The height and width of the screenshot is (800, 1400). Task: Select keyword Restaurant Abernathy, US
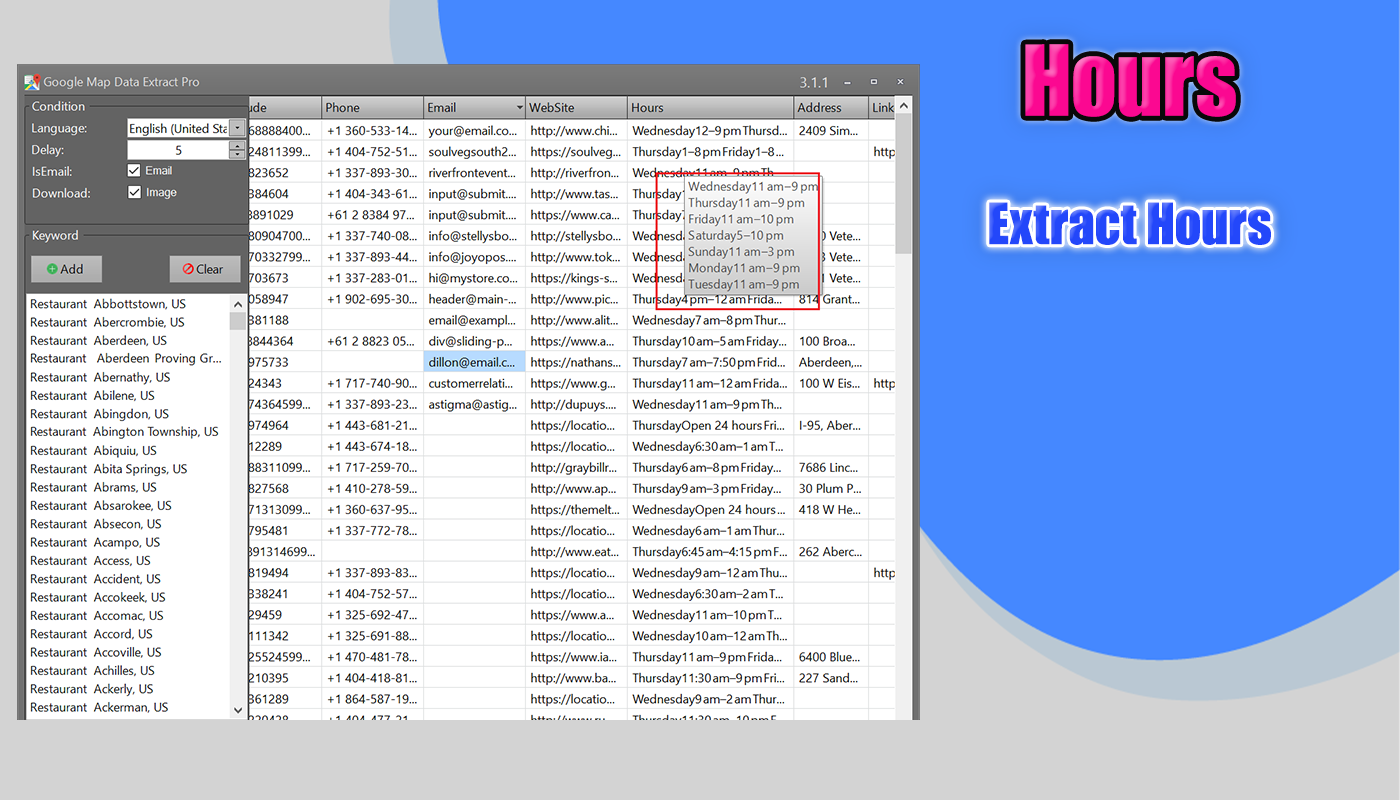pos(100,377)
